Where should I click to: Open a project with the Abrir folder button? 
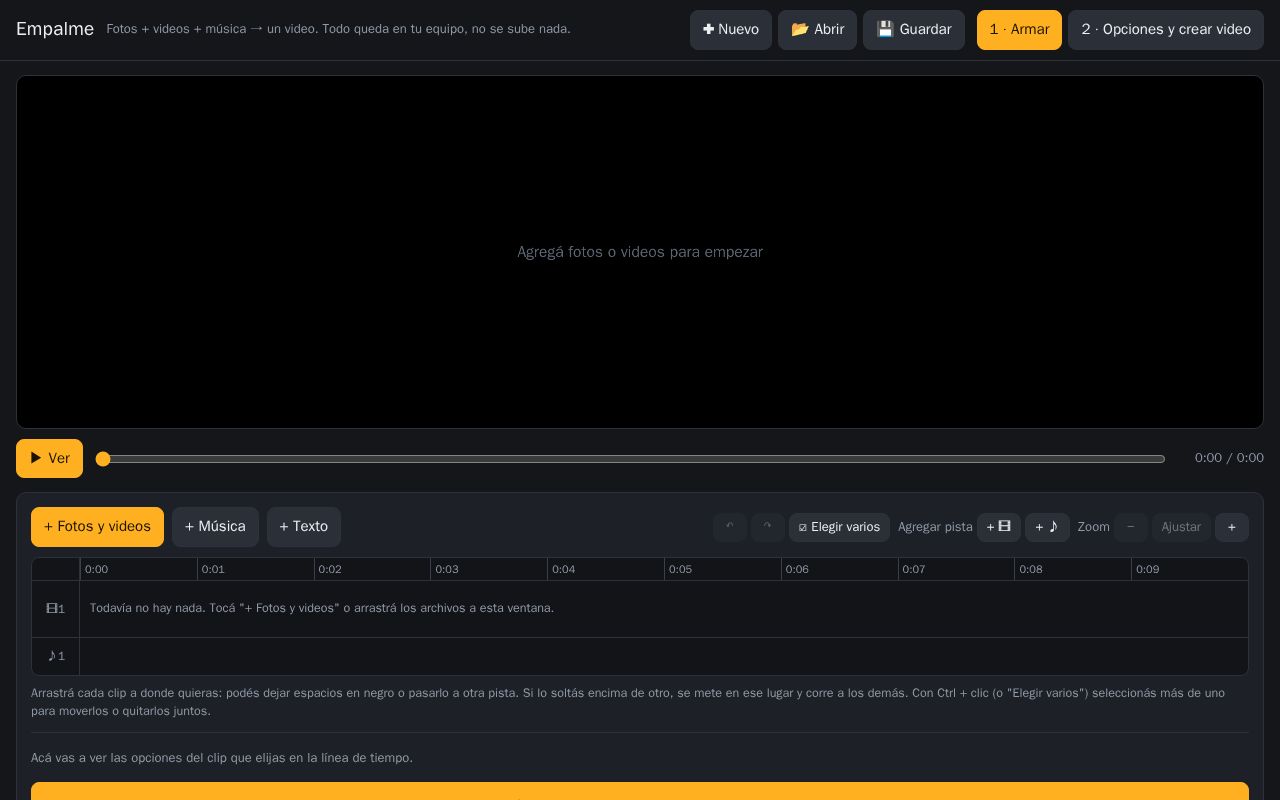pyautogui.click(x=817, y=30)
